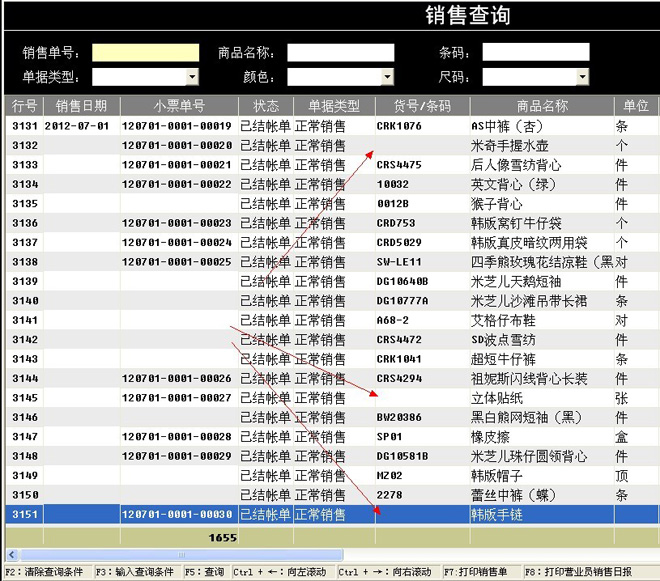Click receipt number 120701-0001-00030
The height and width of the screenshot is (581, 660).
177,514
